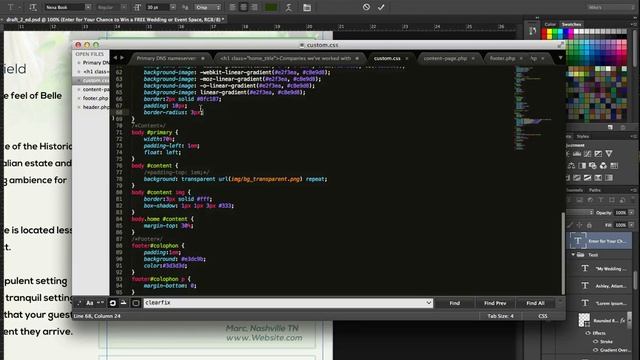Select right align text icon
Image resolution: width=640 pixels, height=360 pixels.
pos(254,7)
